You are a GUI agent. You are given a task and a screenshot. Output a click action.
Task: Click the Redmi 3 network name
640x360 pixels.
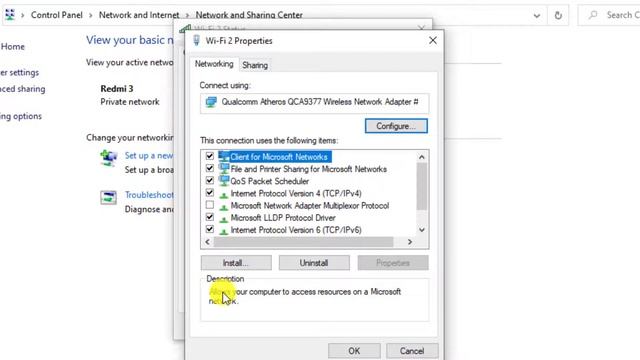117,89
